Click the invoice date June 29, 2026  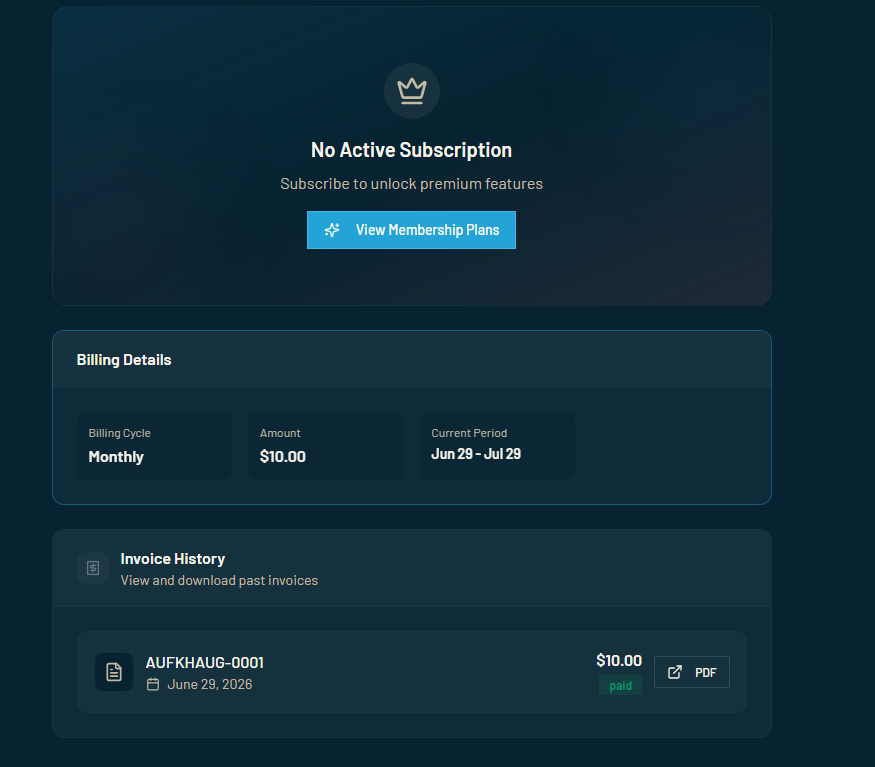coord(210,684)
